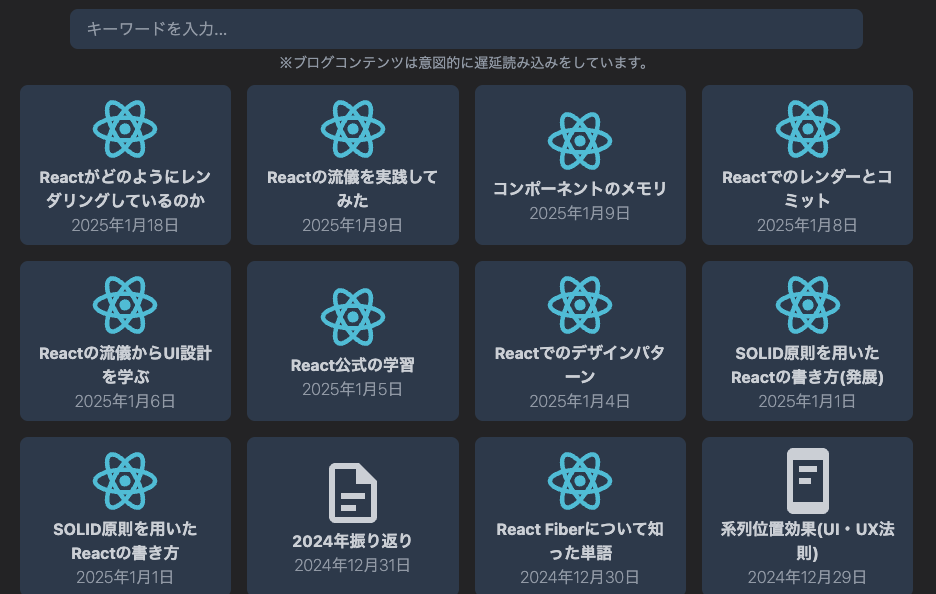Click the book icon on '系列位置効果' card
Image resolution: width=936 pixels, height=594 pixels.
point(807,481)
